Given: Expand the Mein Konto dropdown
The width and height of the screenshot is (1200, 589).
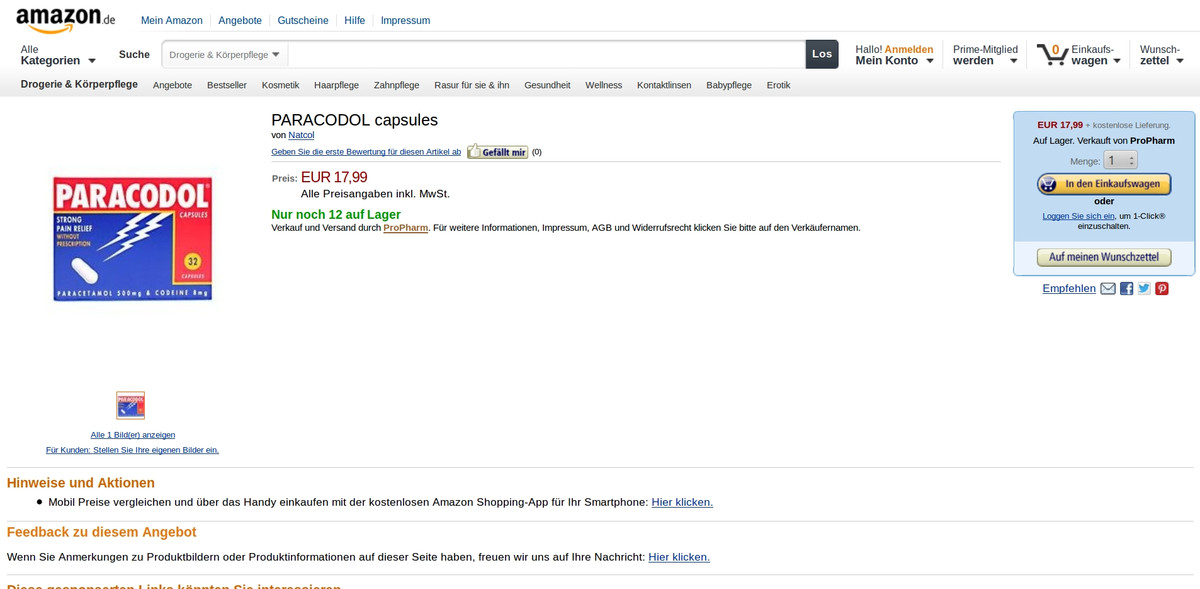Looking at the screenshot, I should [x=893, y=60].
